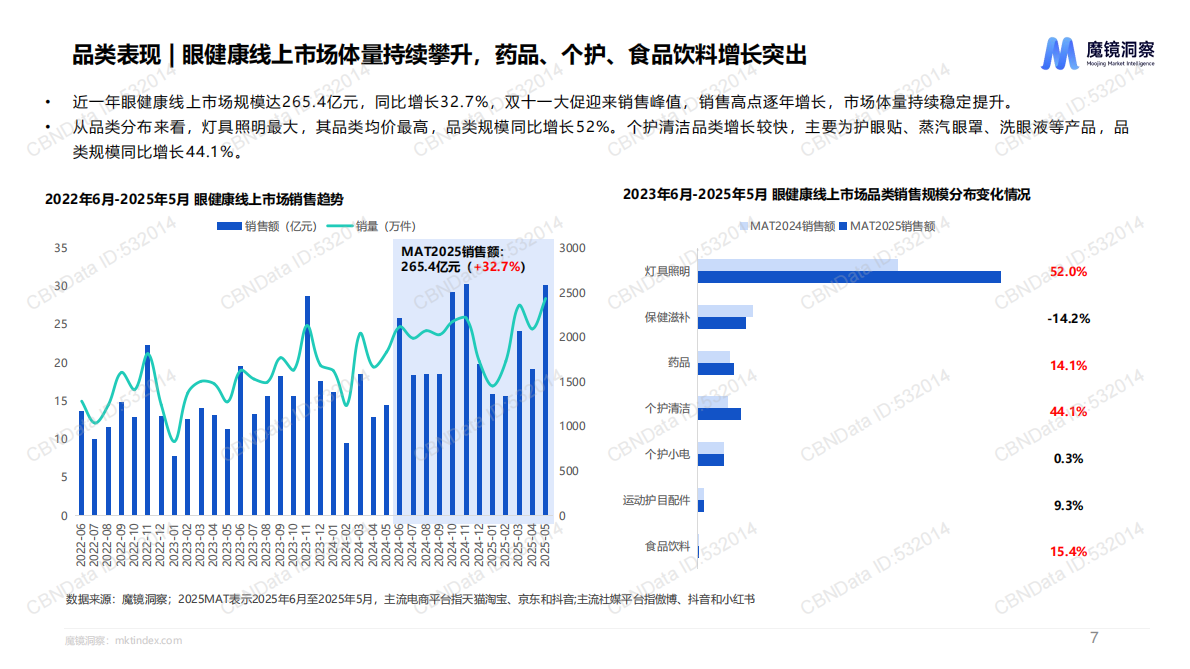Click the 食品饮料 category bar

pos(702,551)
